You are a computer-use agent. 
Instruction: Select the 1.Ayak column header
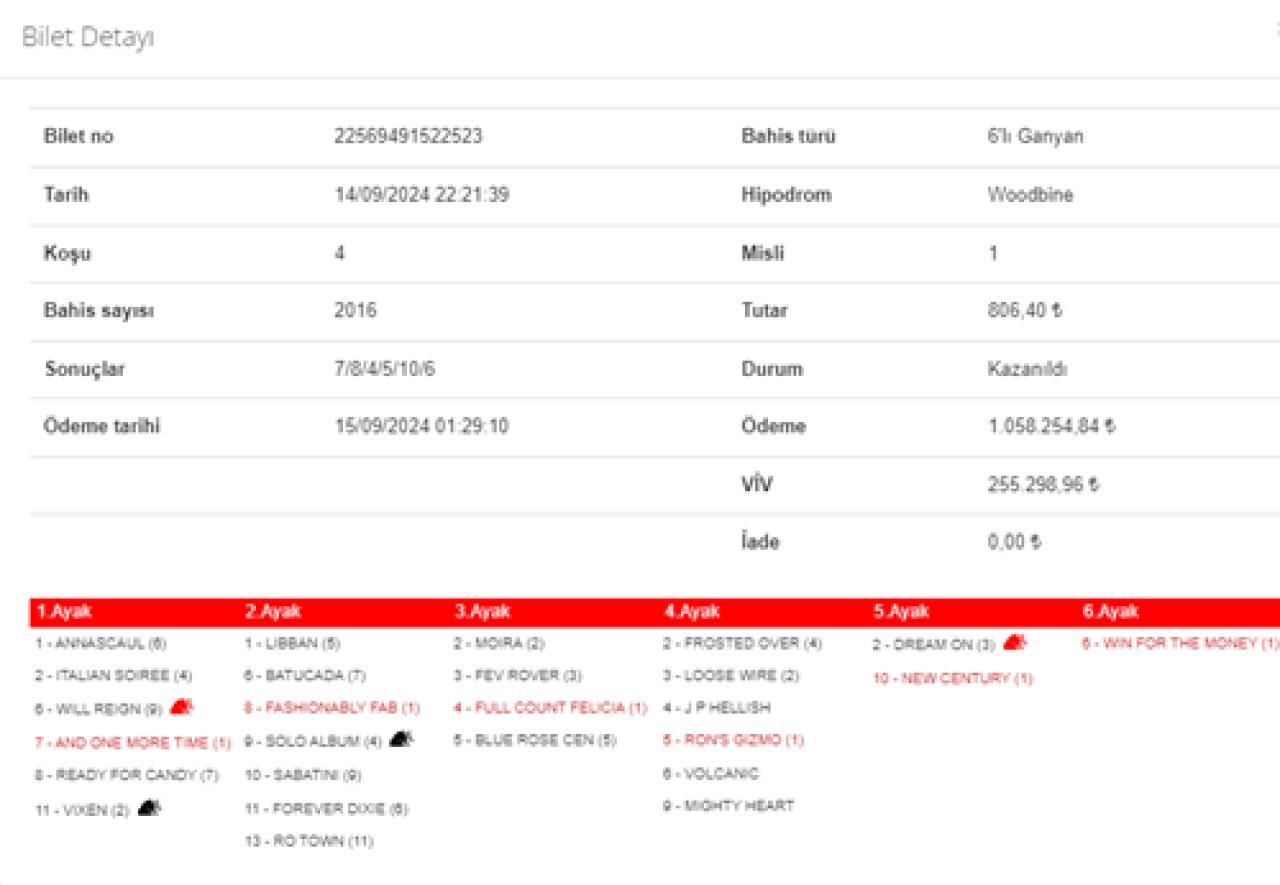63,612
